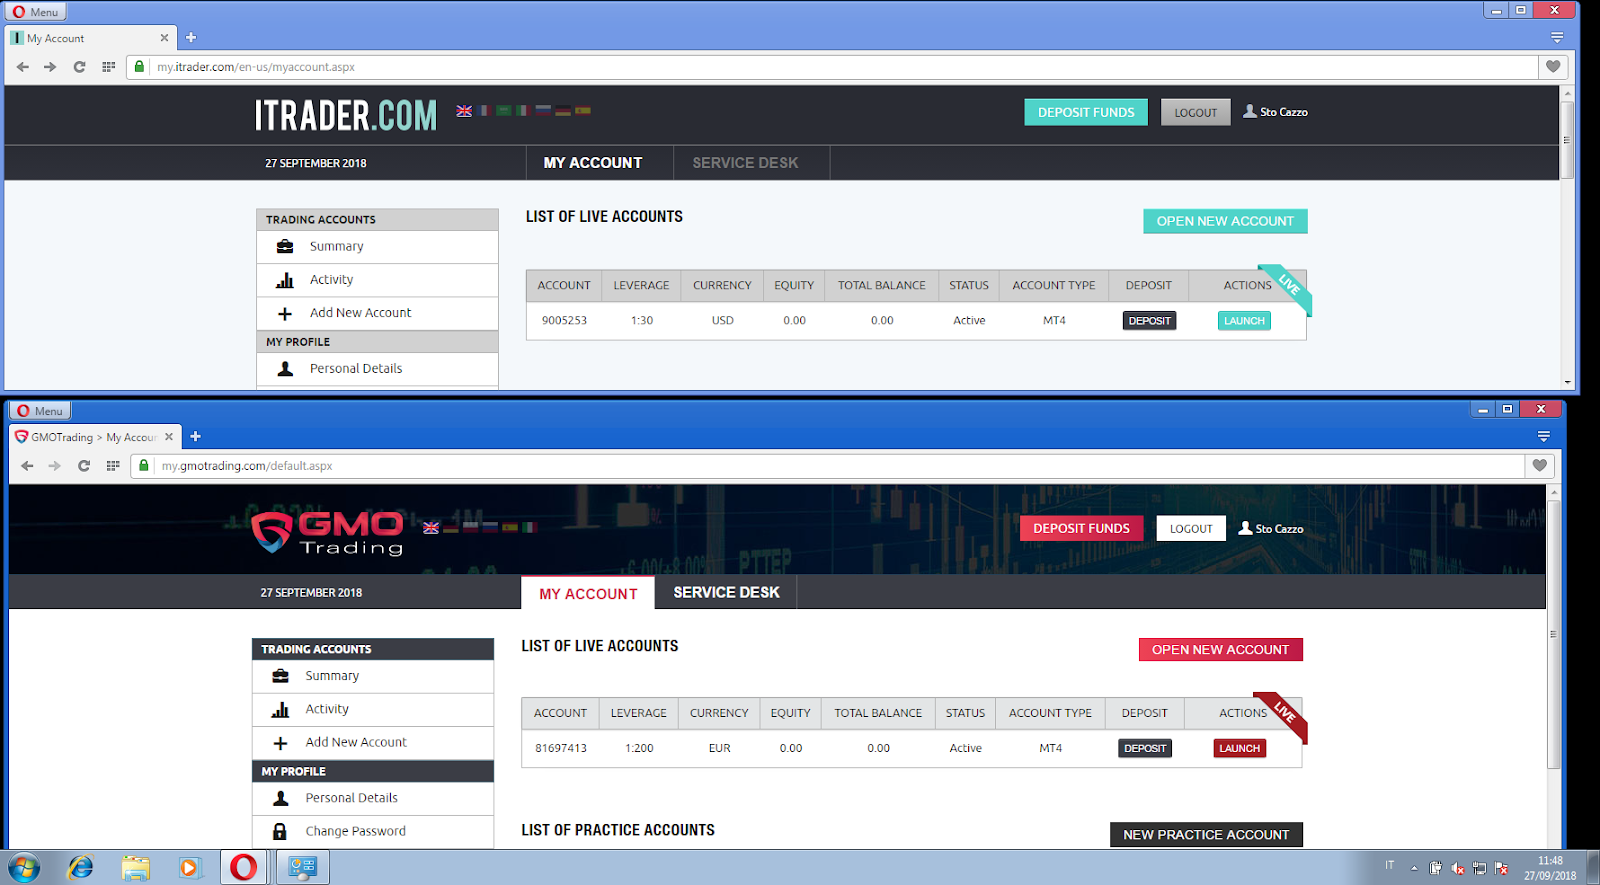The height and width of the screenshot is (885, 1600).
Task: Launch Internet Explorer from the taskbar
Action: pyautogui.click(x=80, y=867)
